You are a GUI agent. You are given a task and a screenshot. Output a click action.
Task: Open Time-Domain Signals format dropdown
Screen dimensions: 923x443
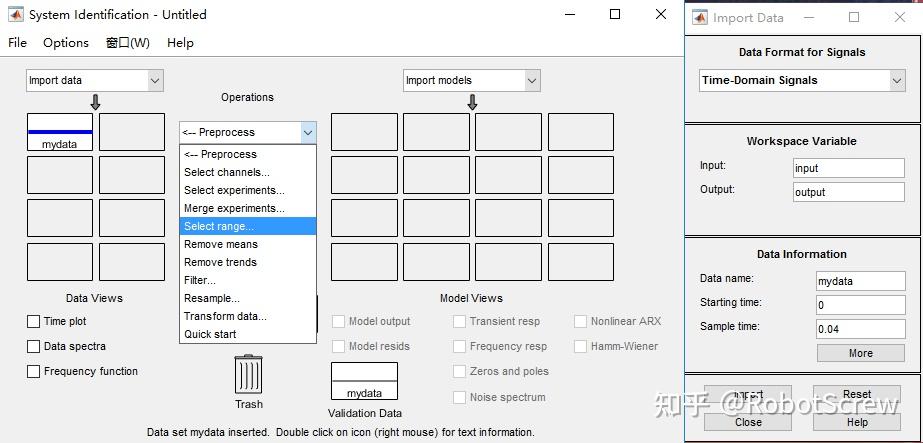coord(802,81)
